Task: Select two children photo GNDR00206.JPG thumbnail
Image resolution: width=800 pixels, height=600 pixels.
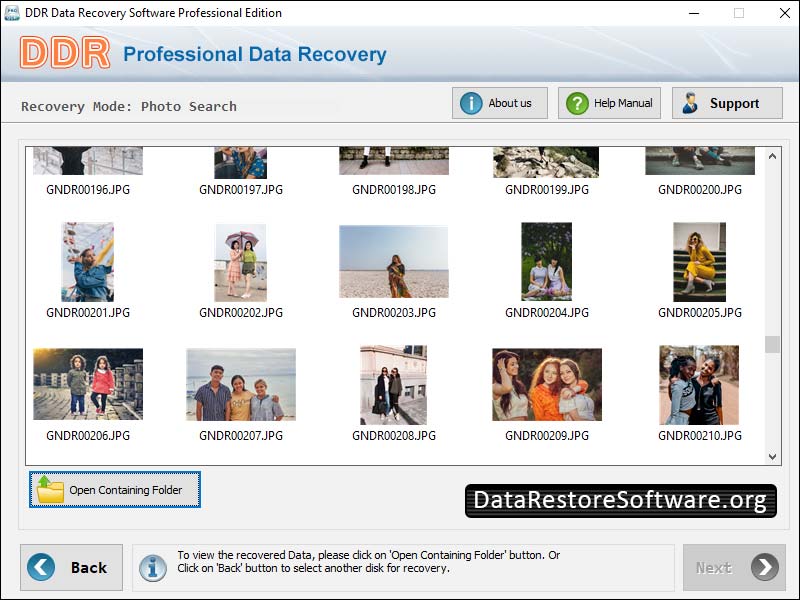Action: click(x=88, y=384)
